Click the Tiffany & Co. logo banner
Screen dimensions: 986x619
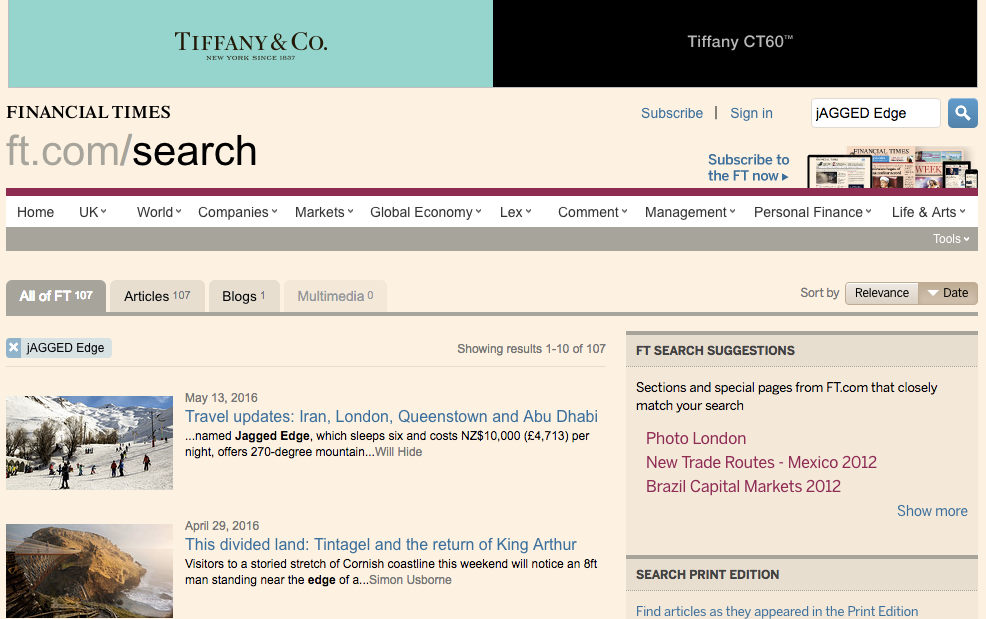pos(250,44)
